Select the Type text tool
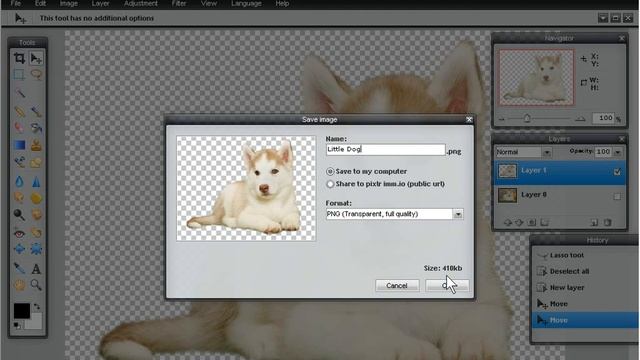Screen dimensions: 640x360 click(x=36, y=269)
